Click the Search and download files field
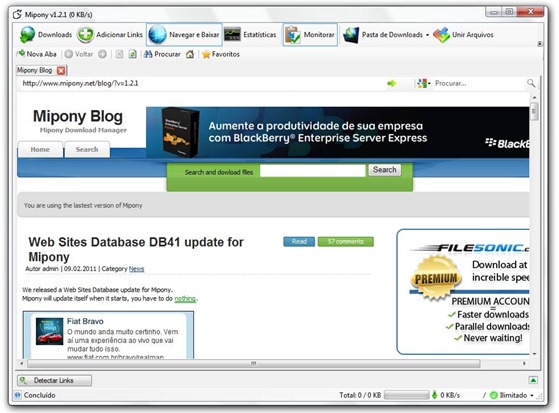 pyautogui.click(x=313, y=171)
